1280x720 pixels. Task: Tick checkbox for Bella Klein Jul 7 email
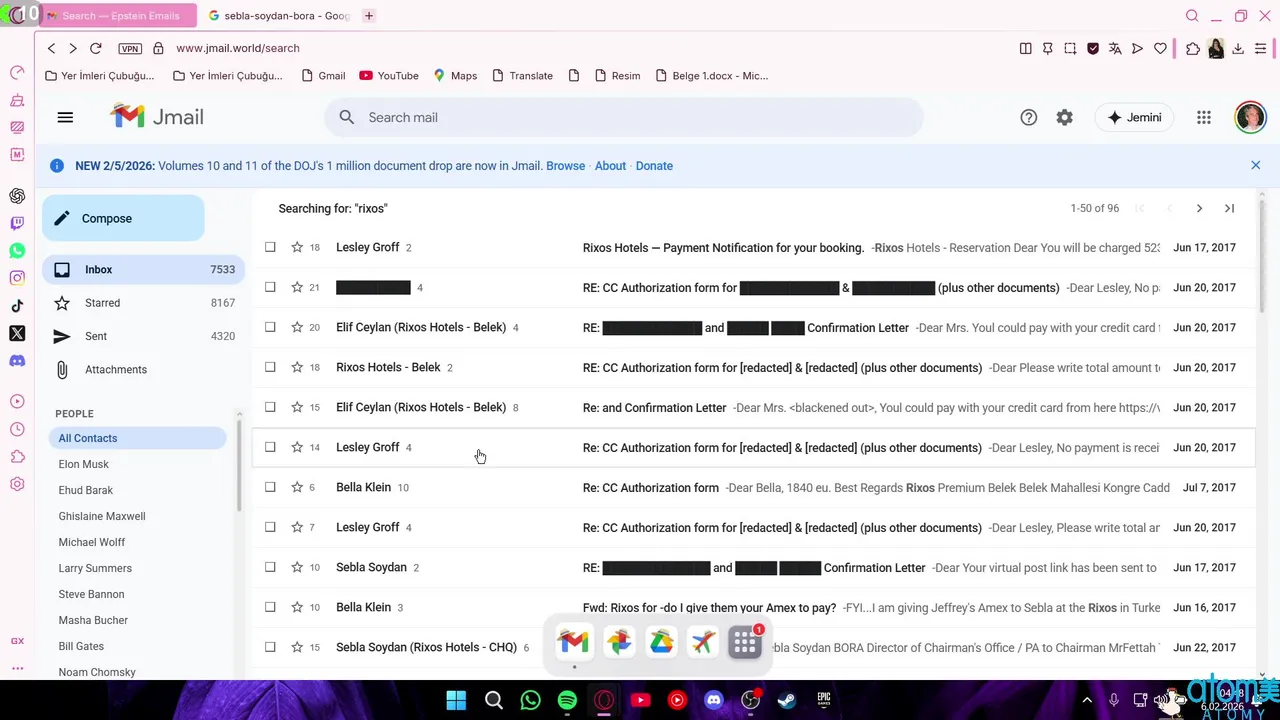pos(270,487)
